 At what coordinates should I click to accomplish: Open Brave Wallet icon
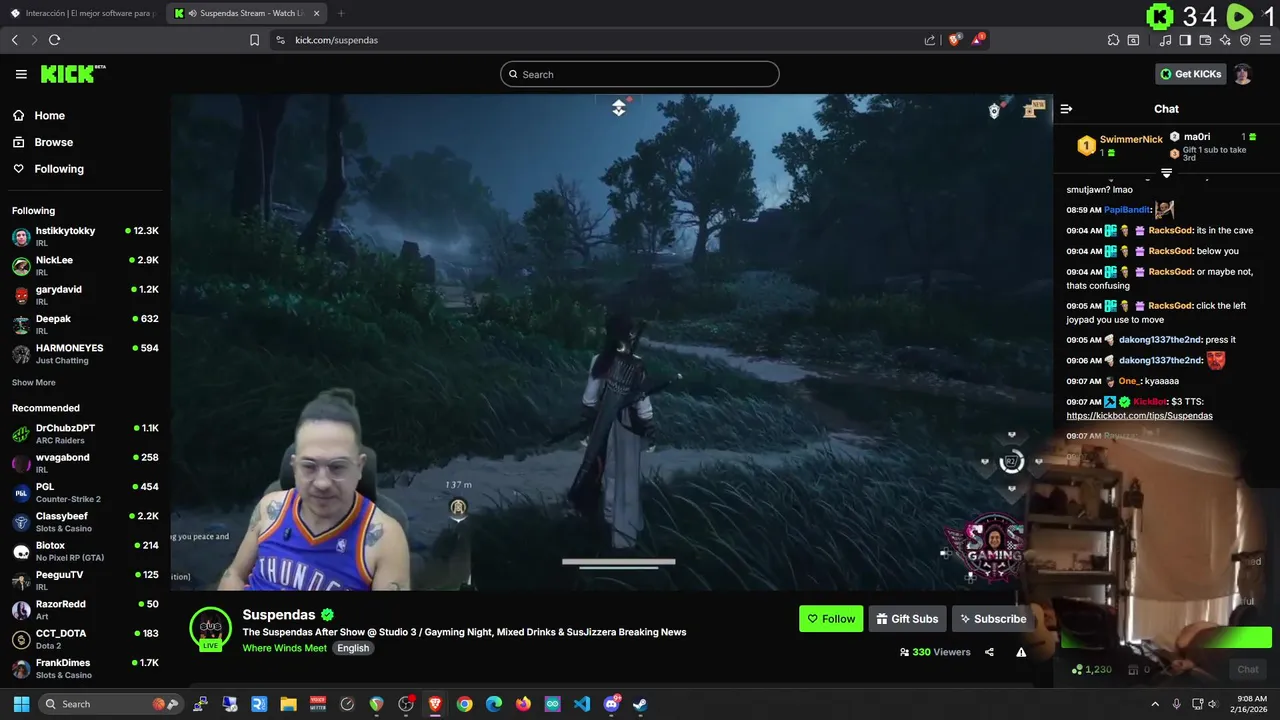(x=1205, y=40)
